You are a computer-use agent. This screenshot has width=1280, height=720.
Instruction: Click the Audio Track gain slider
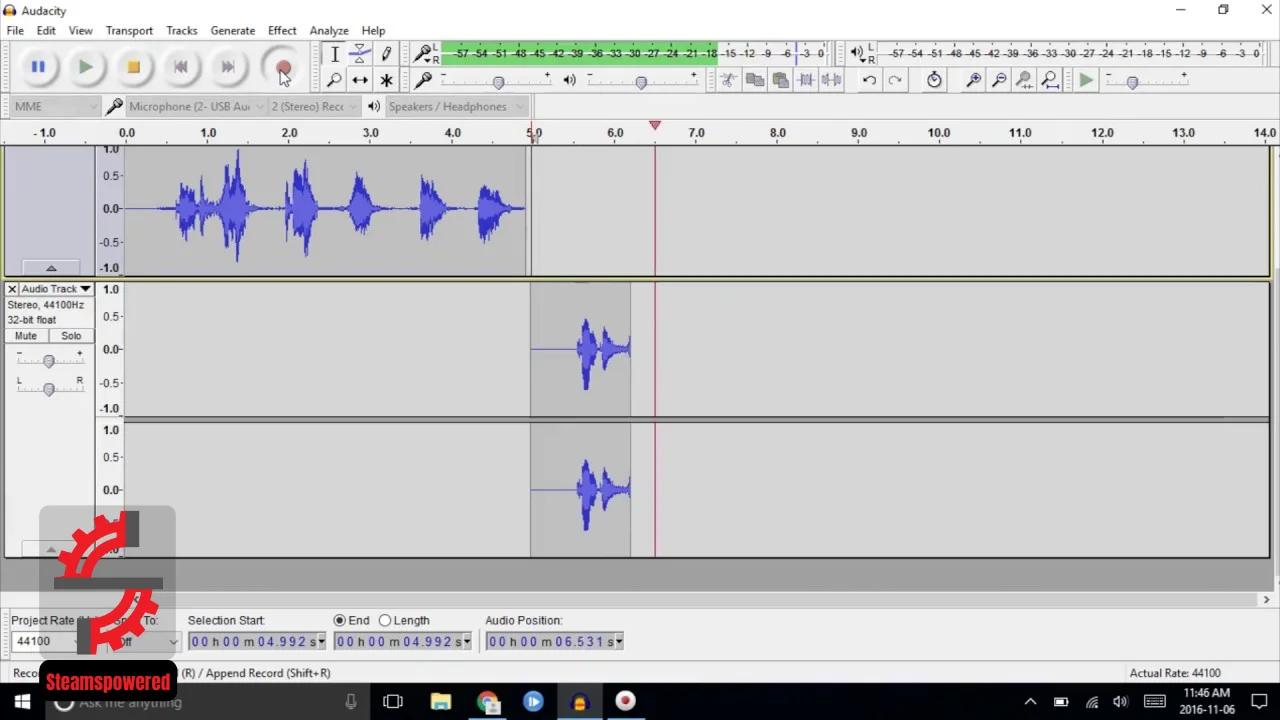coord(48,360)
